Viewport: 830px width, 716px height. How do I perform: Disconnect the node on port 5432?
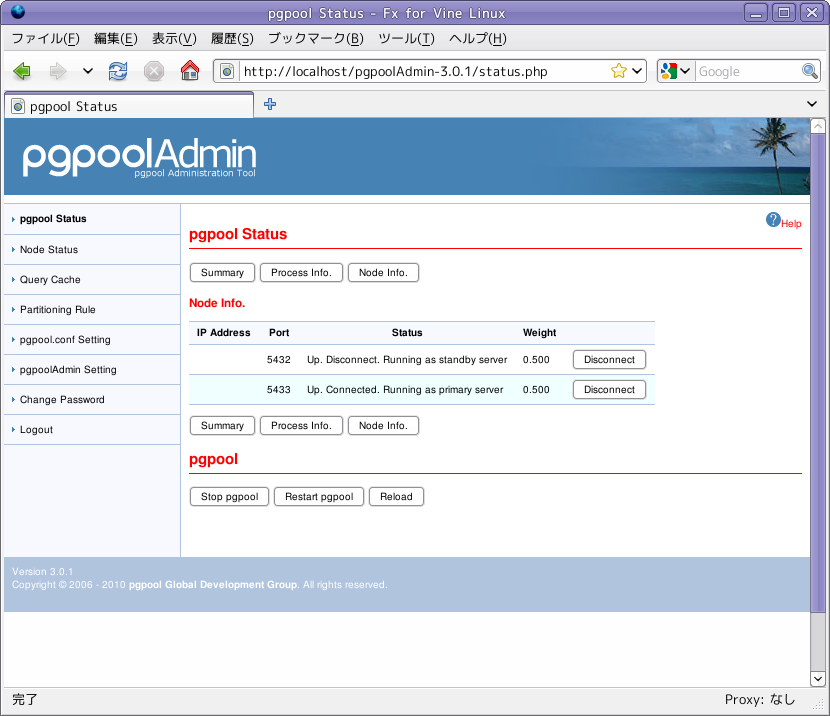pyautogui.click(x=609, y=360)
